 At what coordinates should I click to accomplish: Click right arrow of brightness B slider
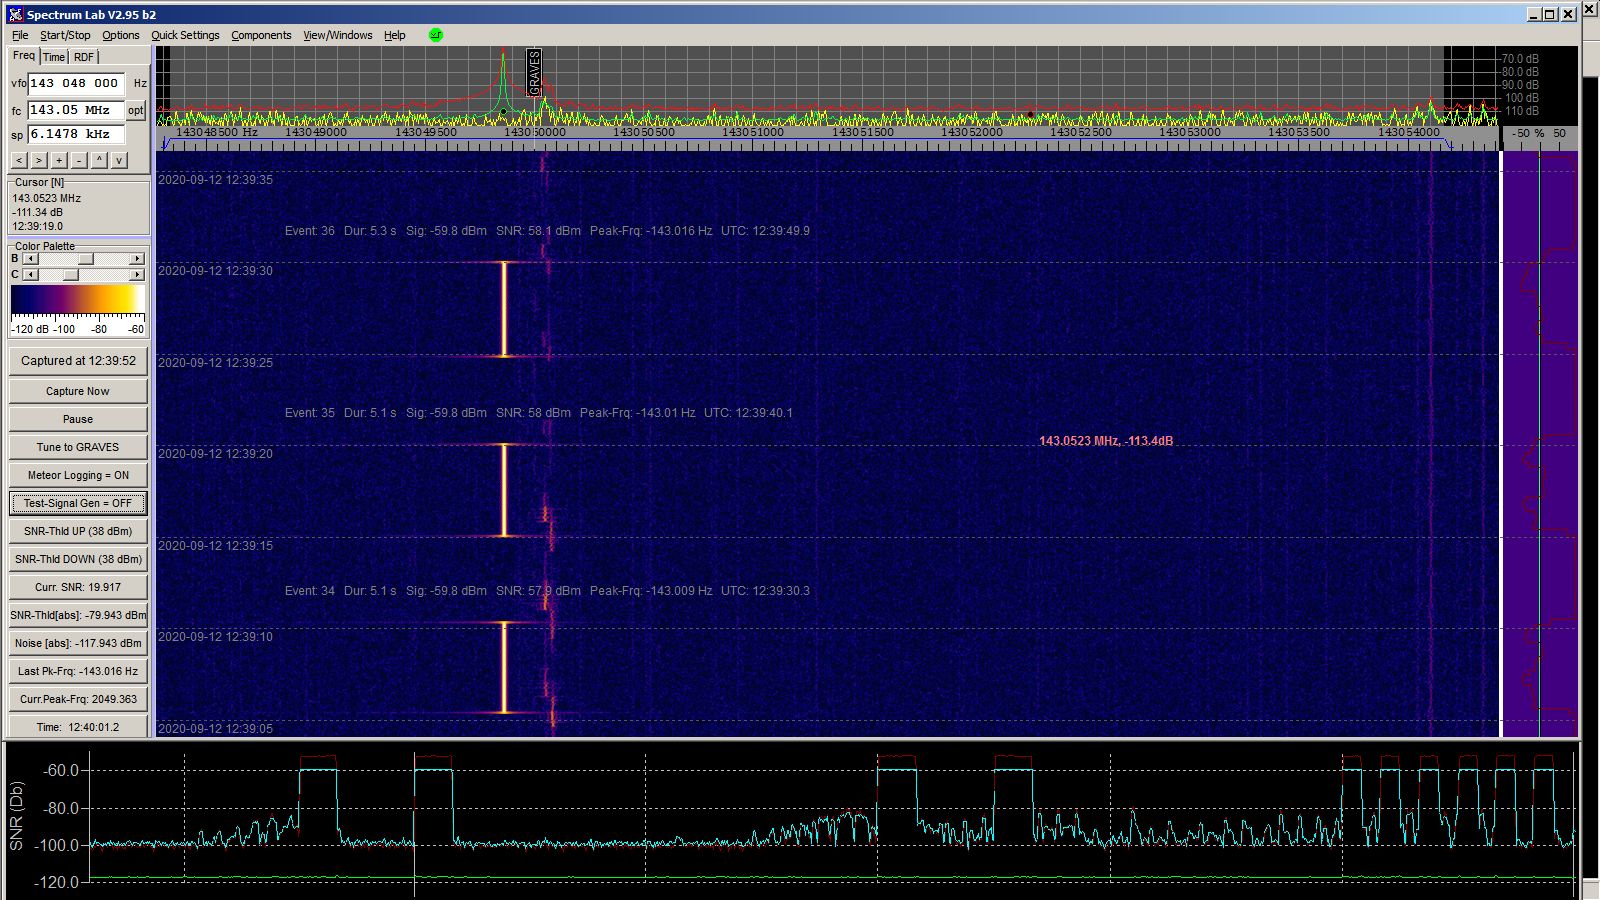(137, 259)
